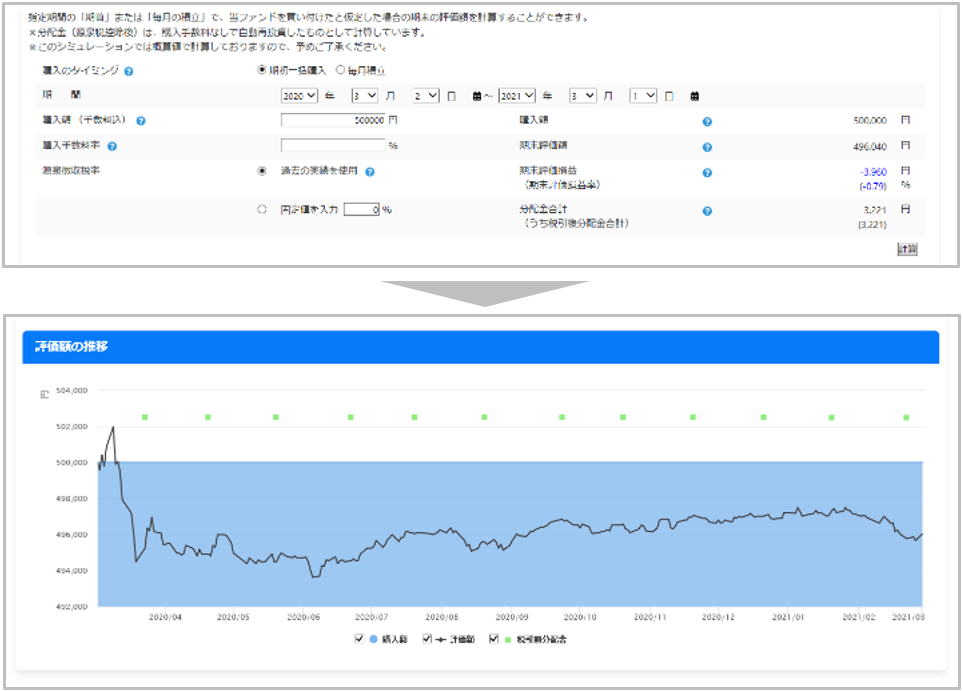Click the green 税引前分配金 square swatch in the legend
This screenshot has height=691, width=963.
coord(508,639)
